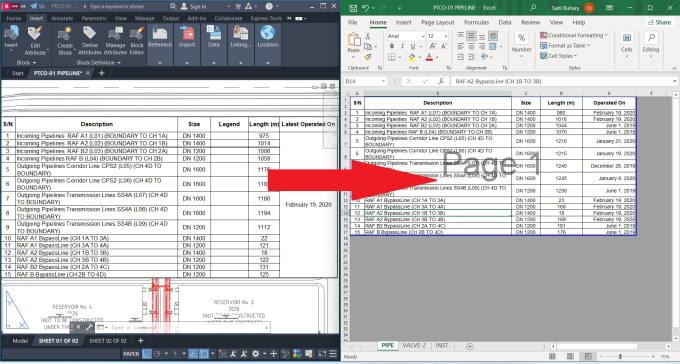The image size is (680, 364).
Task: Click the Font Color red swatch in Excel
Action: coord(429,57)
